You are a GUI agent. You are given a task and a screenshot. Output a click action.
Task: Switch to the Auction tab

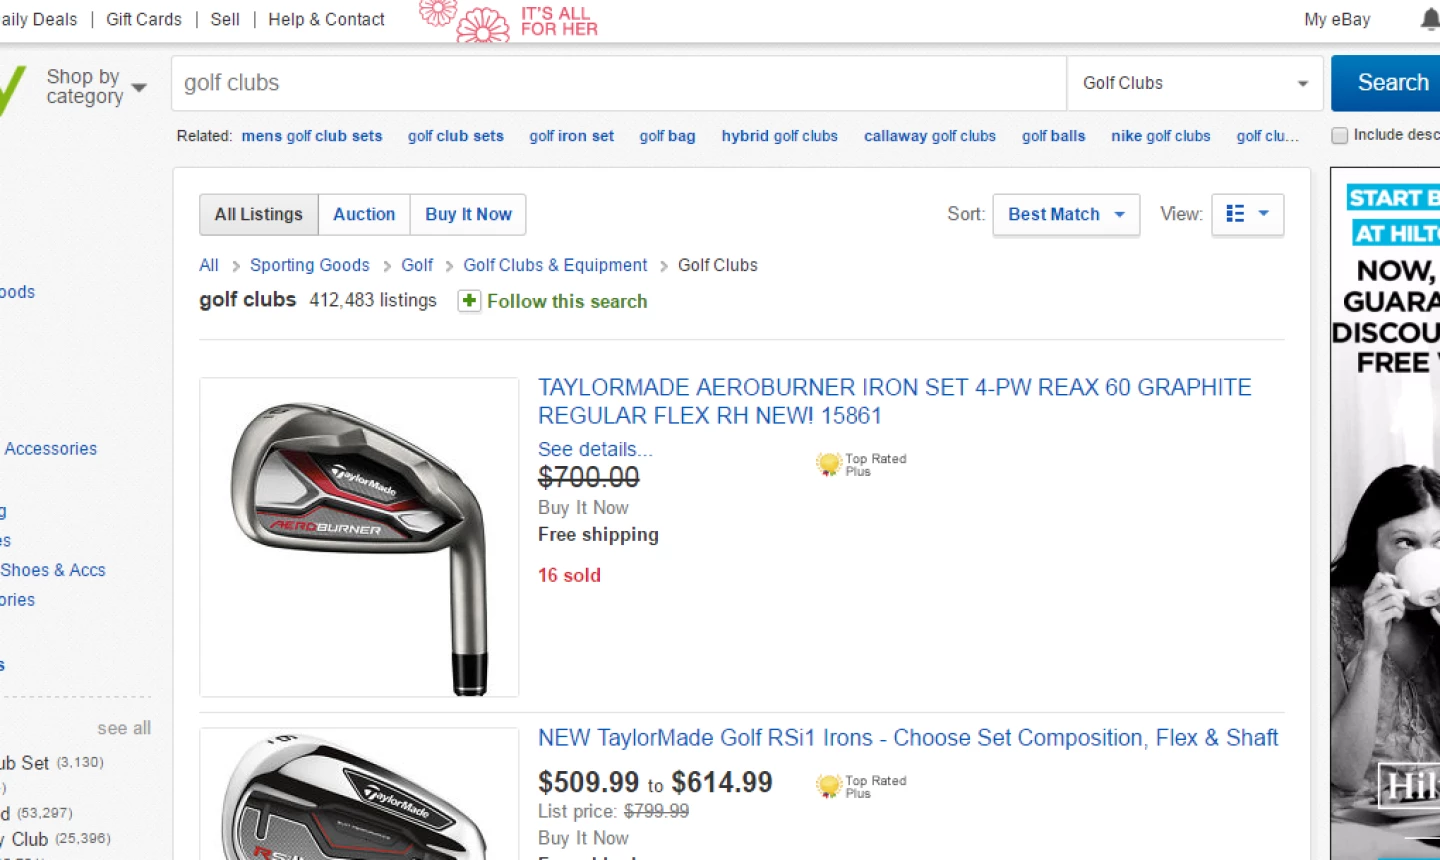[x=364, y=214]
